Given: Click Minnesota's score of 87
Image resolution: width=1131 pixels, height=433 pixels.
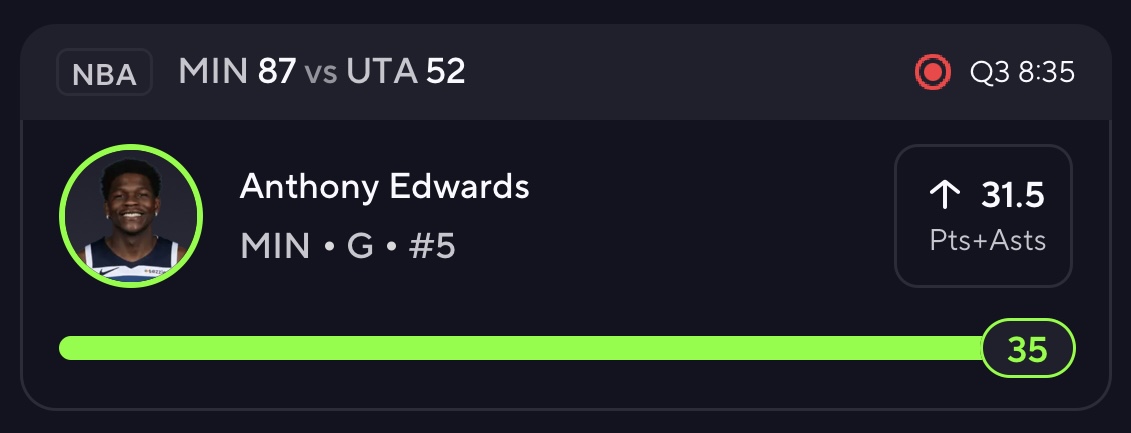Looking at the screenshot, I should [277, 72].
